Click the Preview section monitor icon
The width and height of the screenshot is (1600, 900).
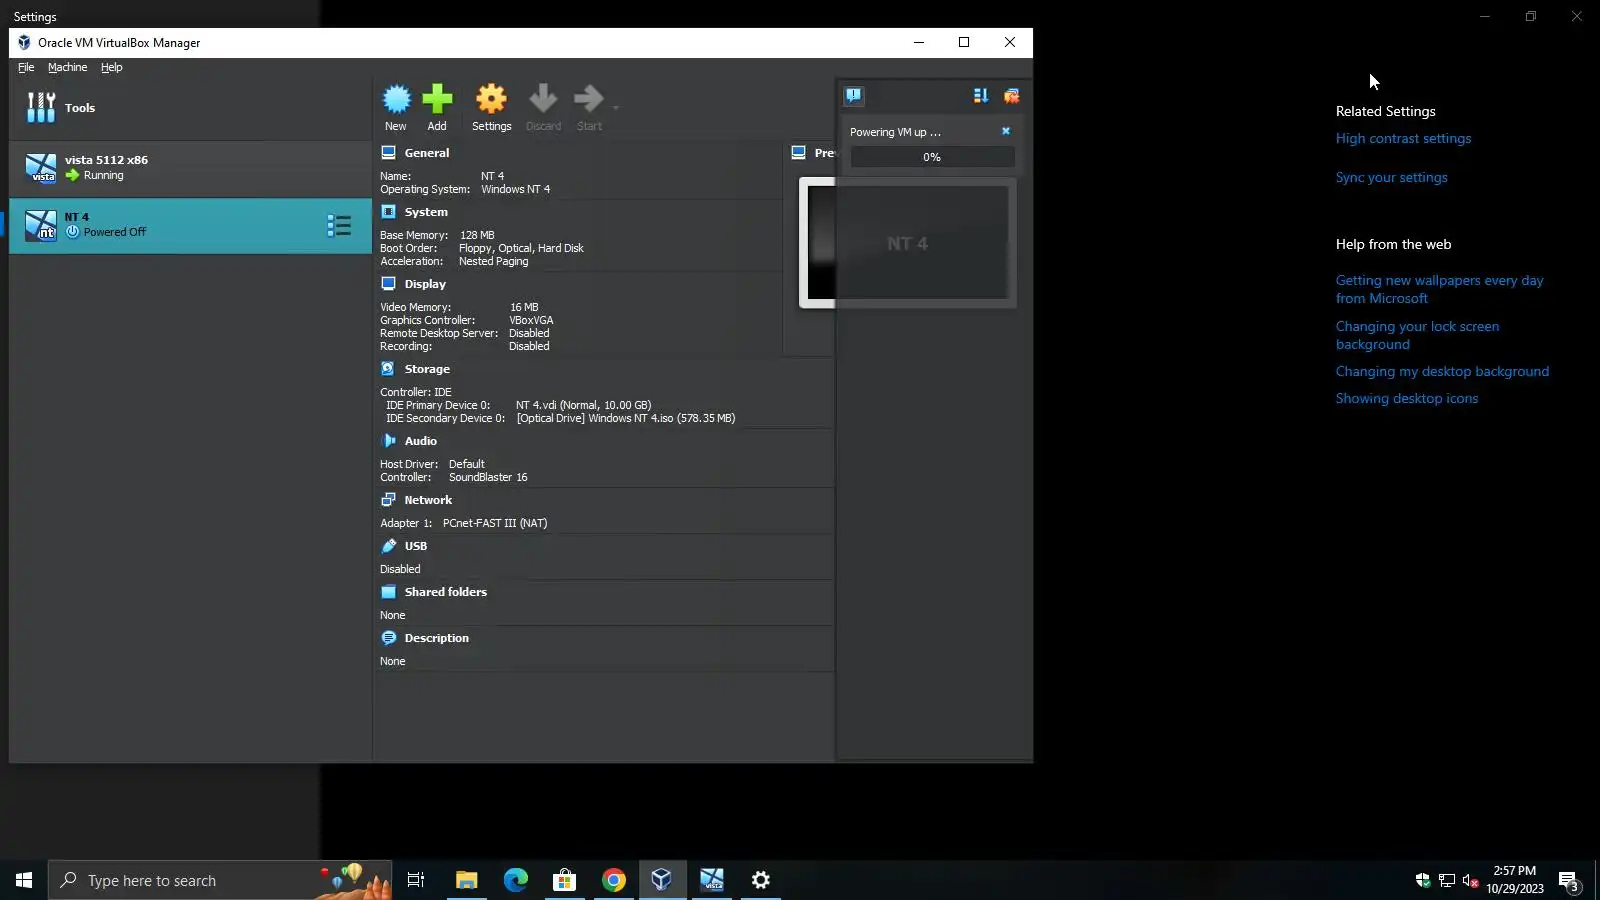pos(798,153)
